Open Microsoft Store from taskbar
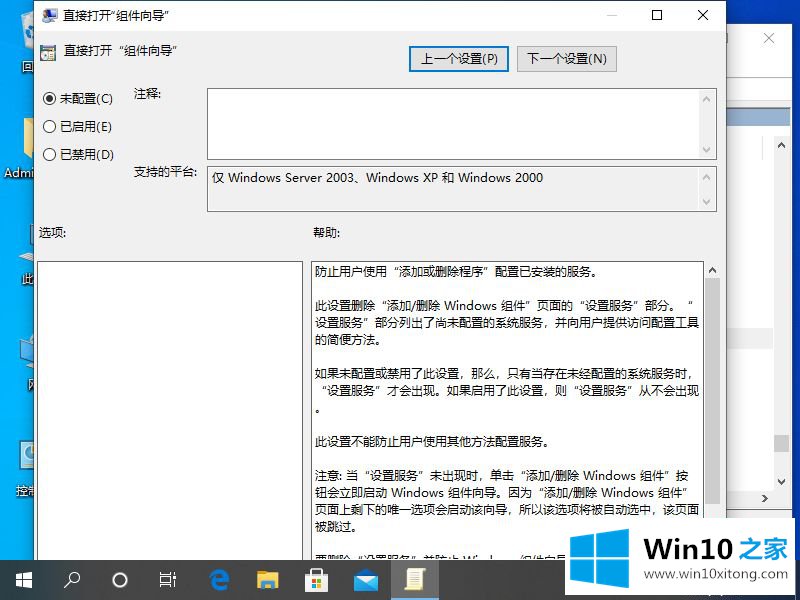Screen dimensions: 800x600 tap(316, 580)
